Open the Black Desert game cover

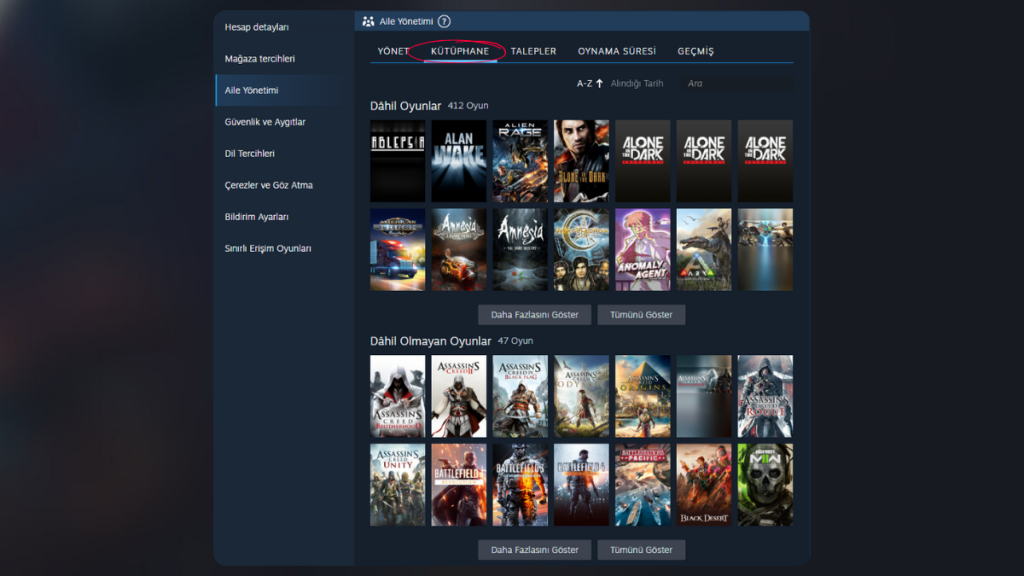[x=704, y=485]
